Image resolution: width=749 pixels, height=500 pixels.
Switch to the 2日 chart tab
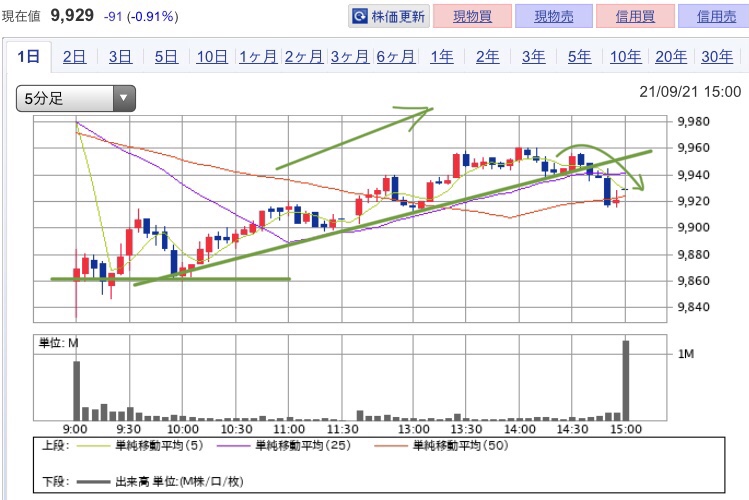click(74, 57)
